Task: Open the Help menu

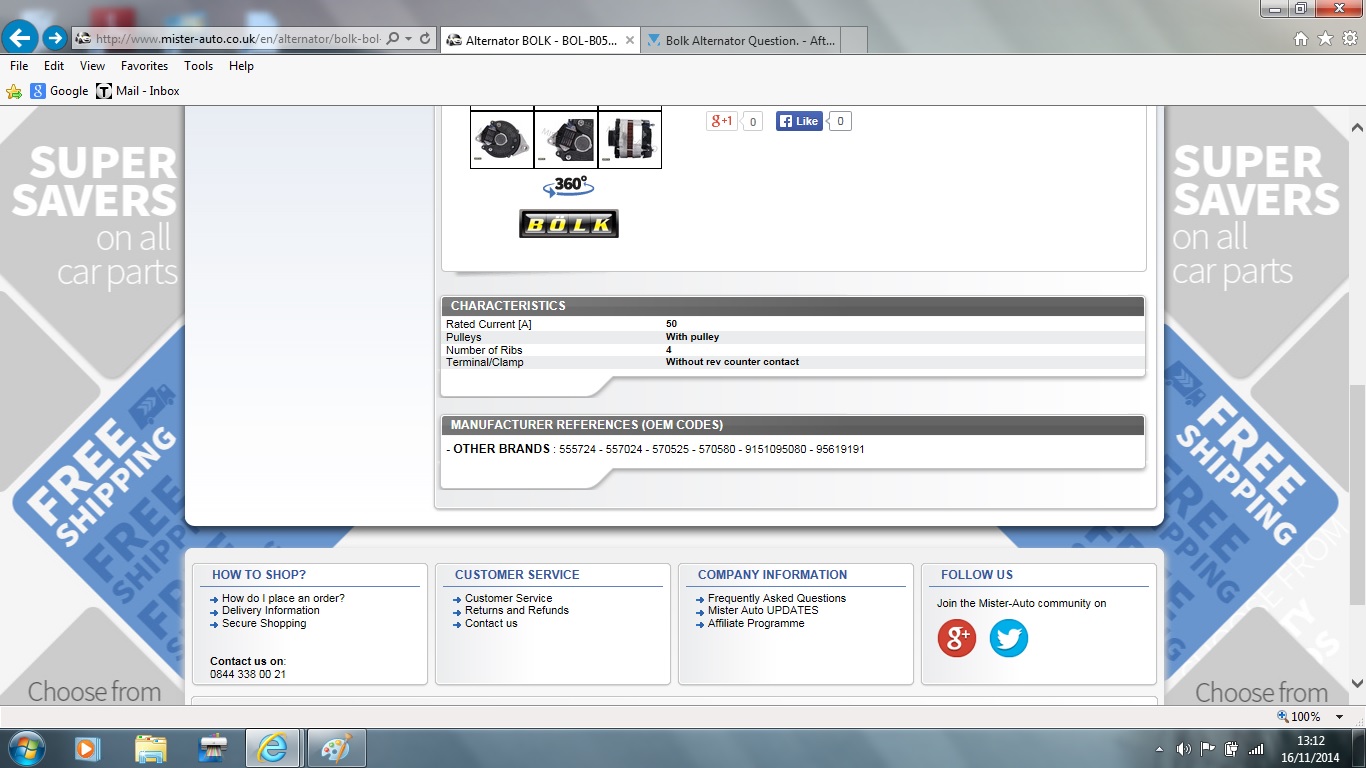Action: (241, 66)
